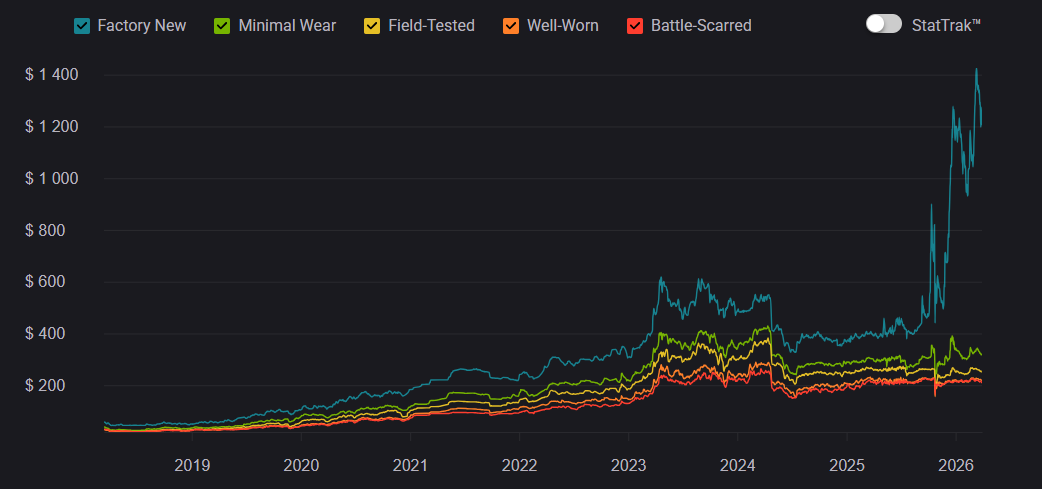This screenshot has width=1042, height=489.
Task: Click the Field-Tested legend text
Action: click(x=431, y=25)
